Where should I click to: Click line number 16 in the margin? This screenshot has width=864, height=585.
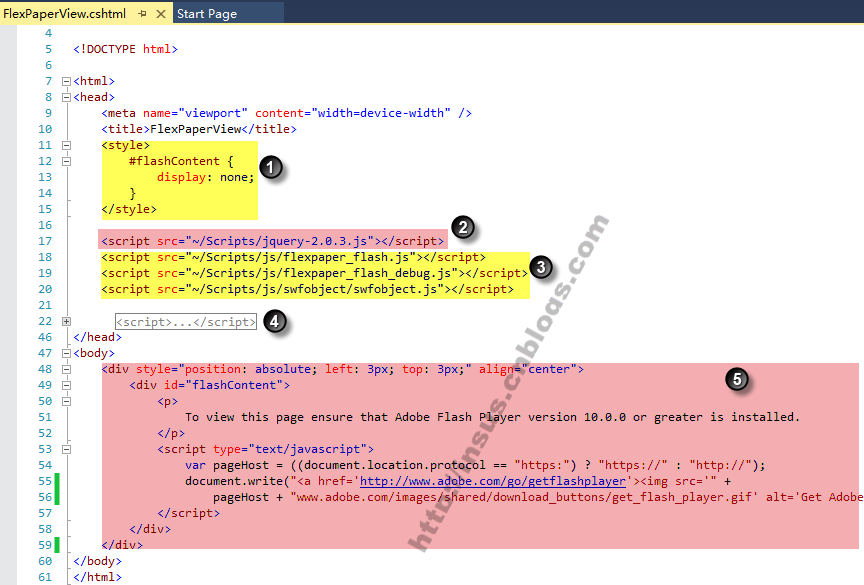pyautogui.click(x=45, y=225)
